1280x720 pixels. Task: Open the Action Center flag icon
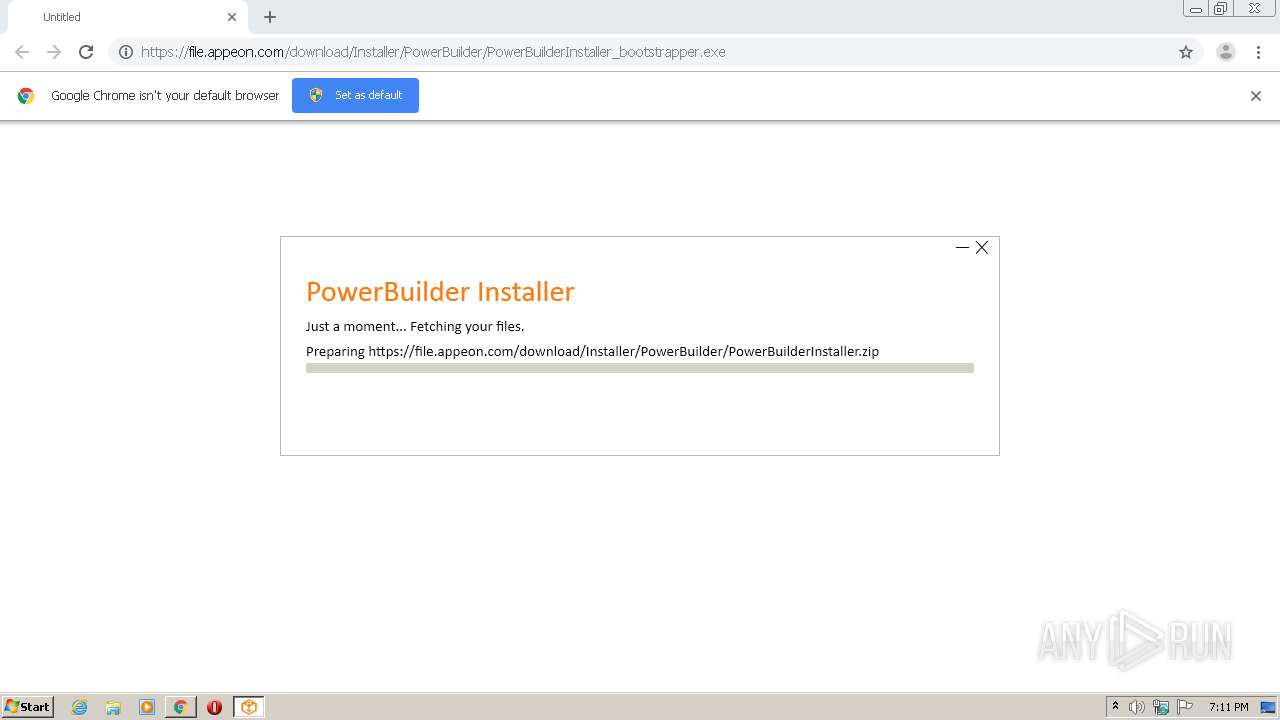[1185, 707]
